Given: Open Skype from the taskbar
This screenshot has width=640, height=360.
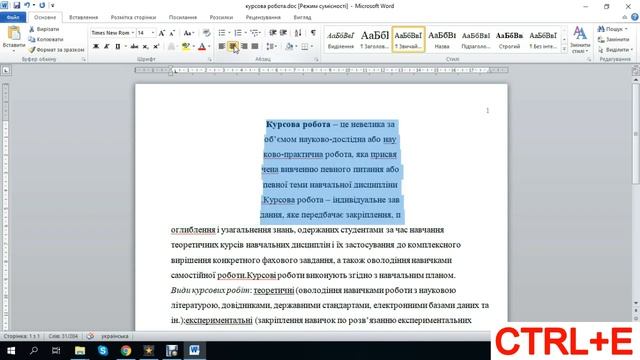Looking at the screenshot, I should (102, 351).
